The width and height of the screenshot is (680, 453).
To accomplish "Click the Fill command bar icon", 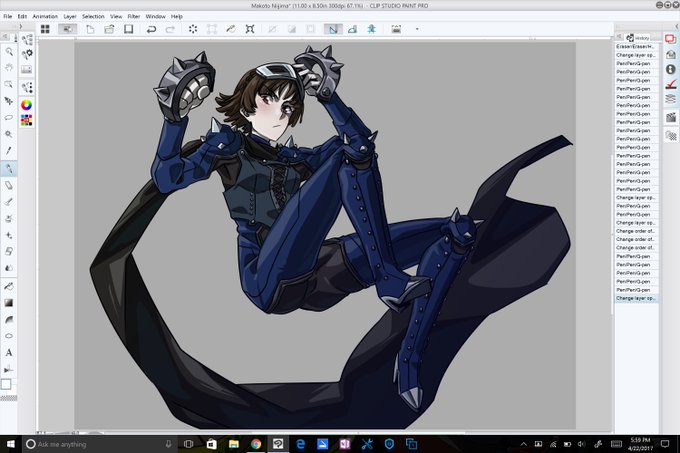I will point(231,29).
